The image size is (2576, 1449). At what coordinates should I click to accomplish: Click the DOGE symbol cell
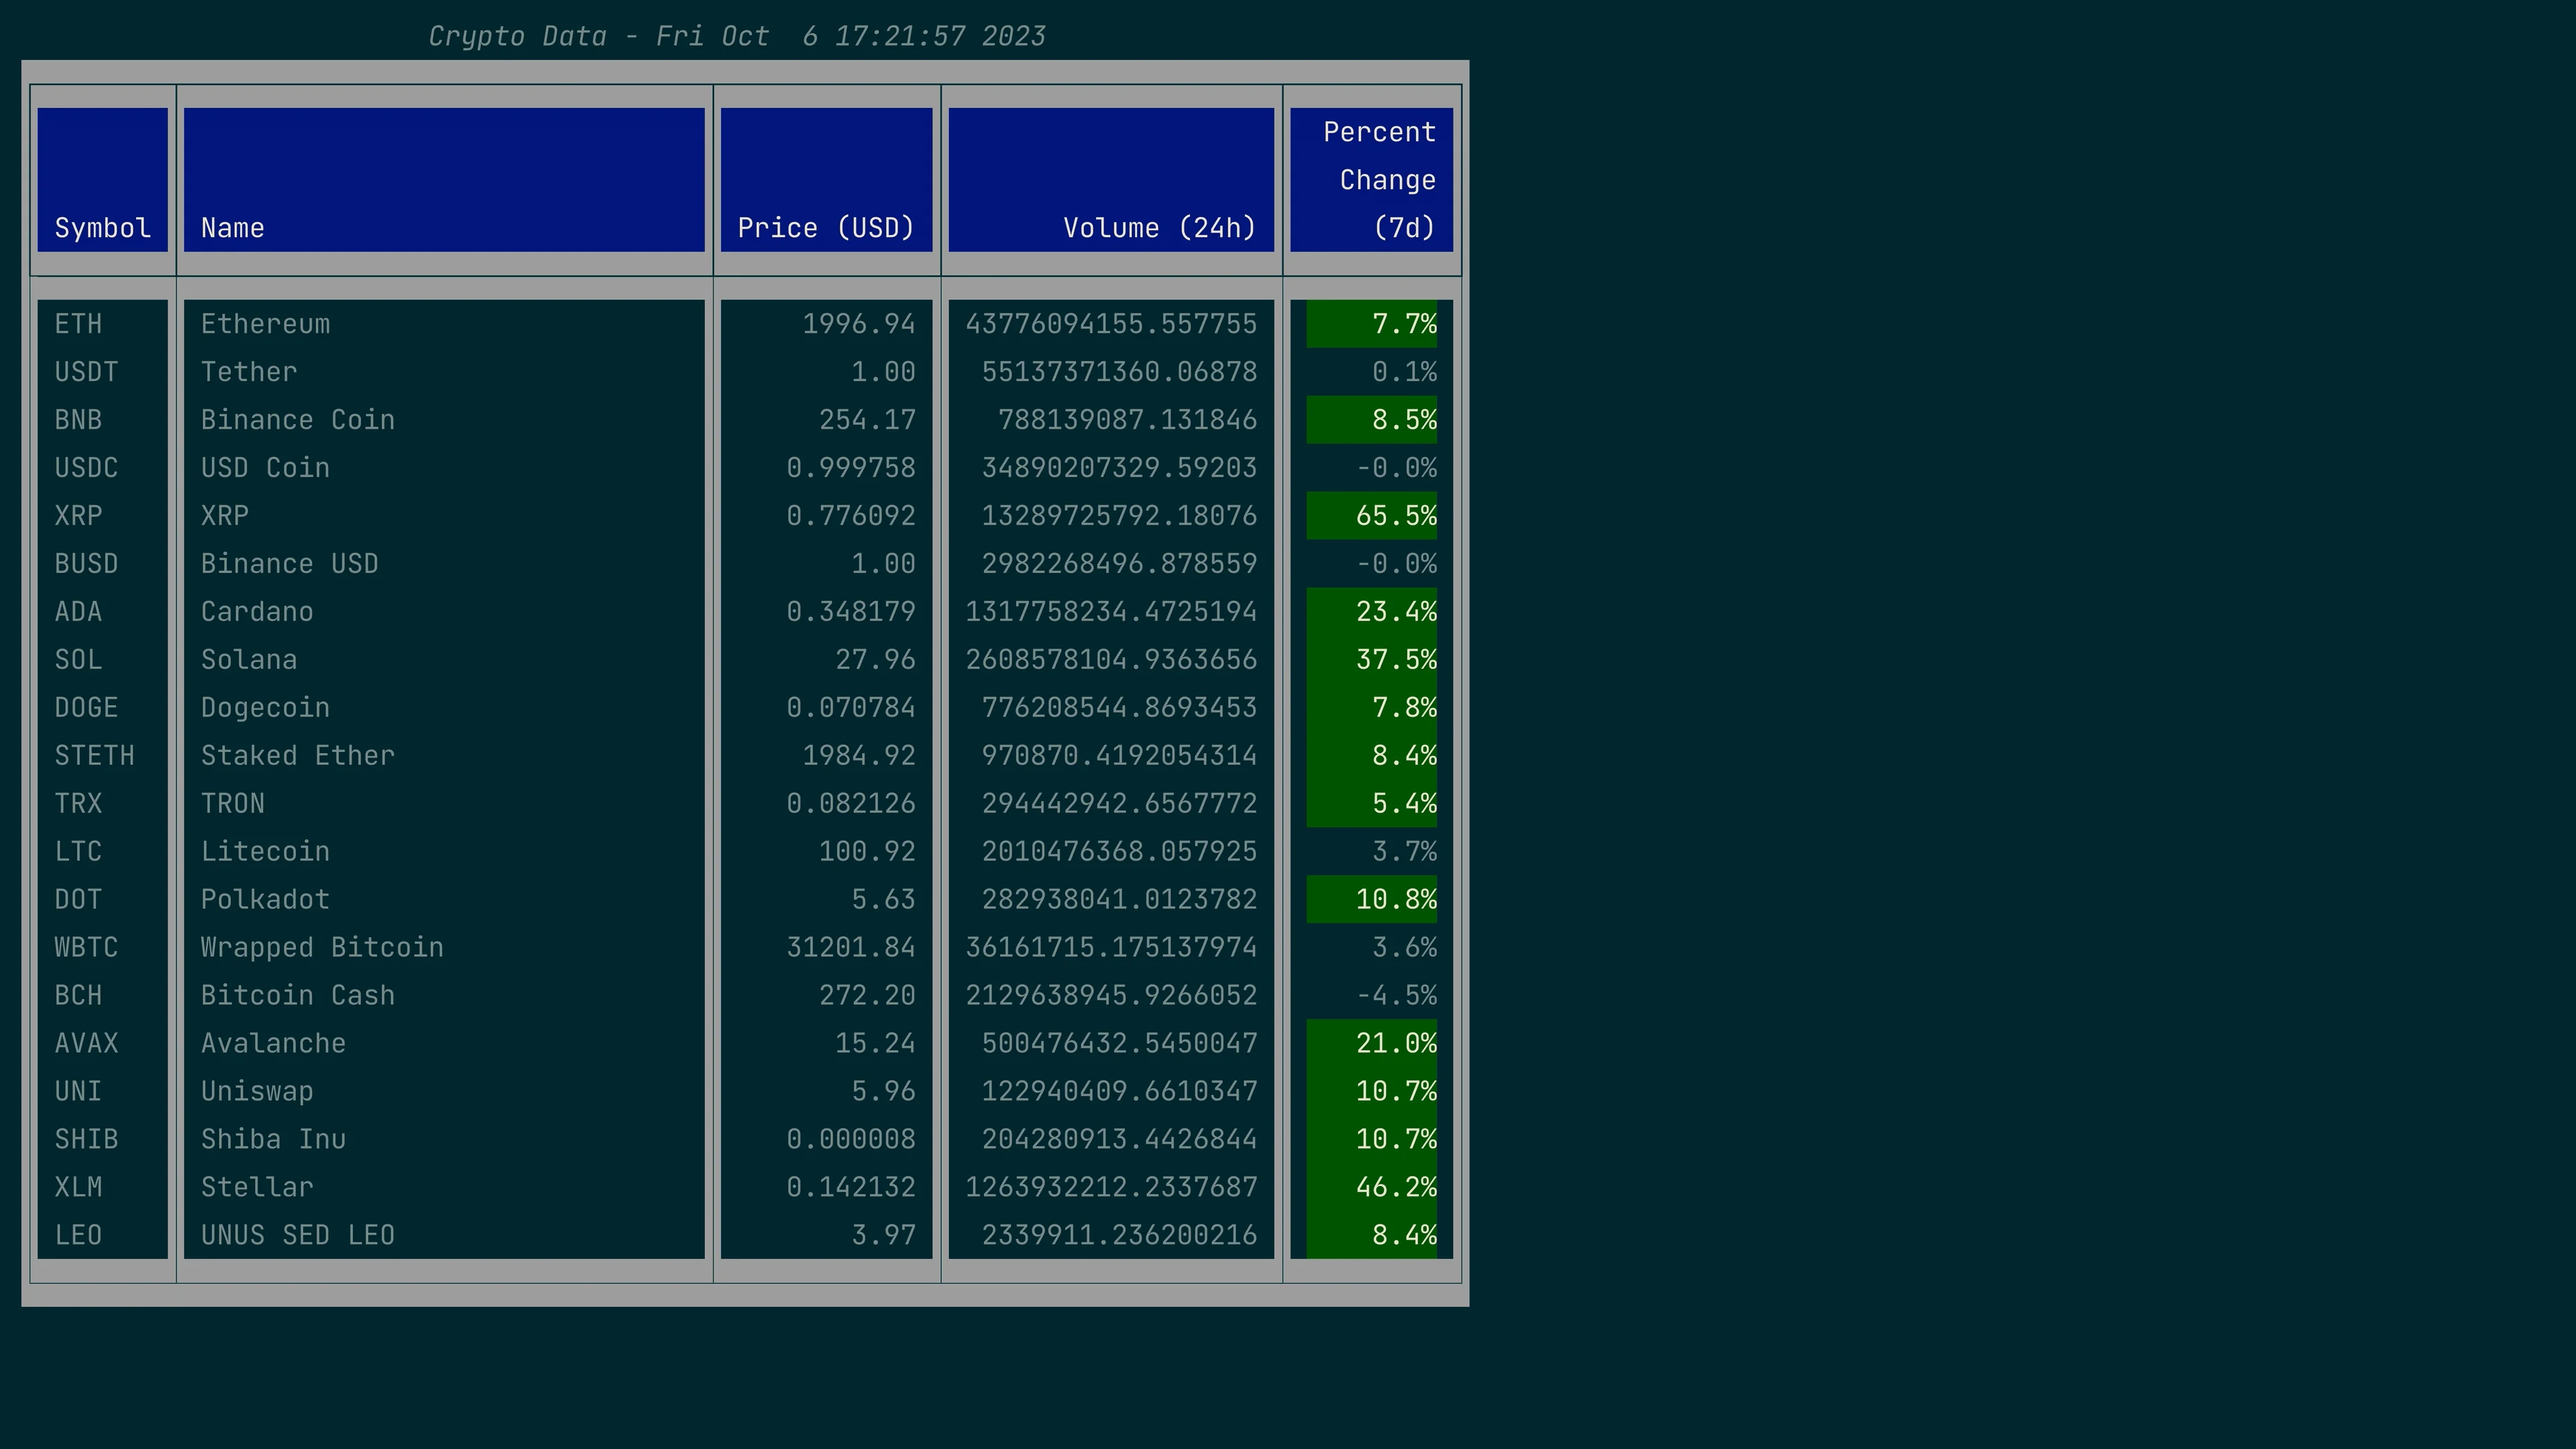pos(86,708)
